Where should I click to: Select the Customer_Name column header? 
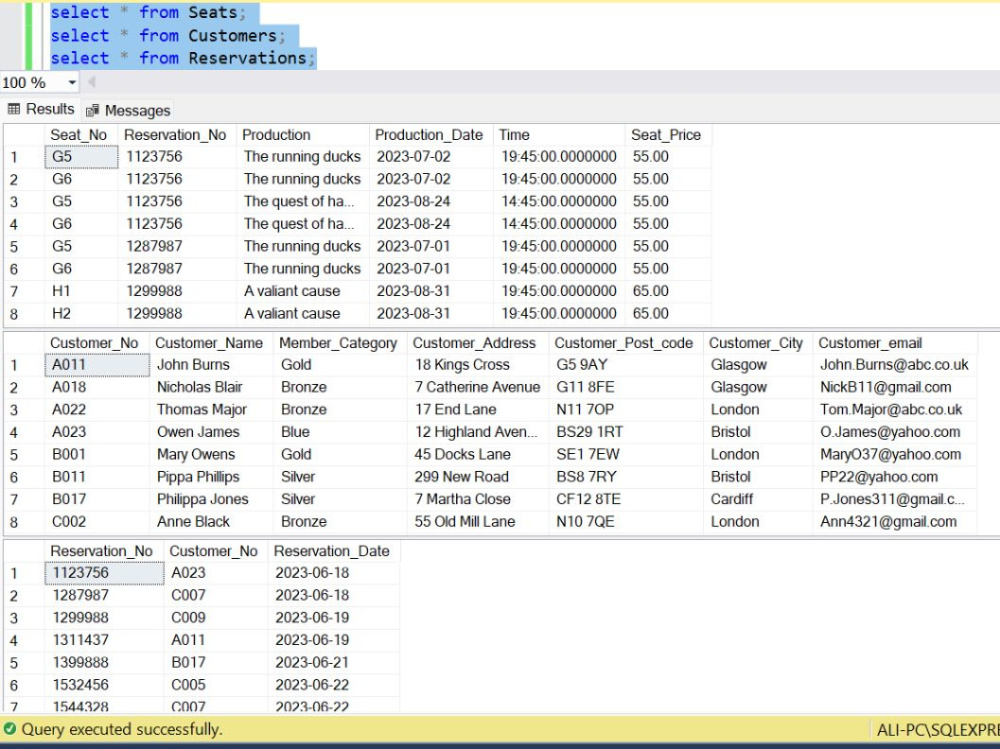click(209, 343)
